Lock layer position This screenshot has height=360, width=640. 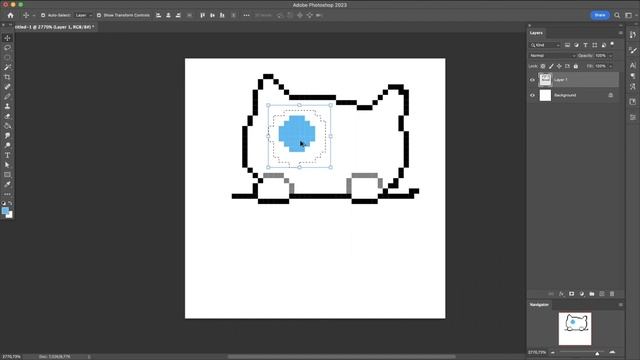(559, 66)
